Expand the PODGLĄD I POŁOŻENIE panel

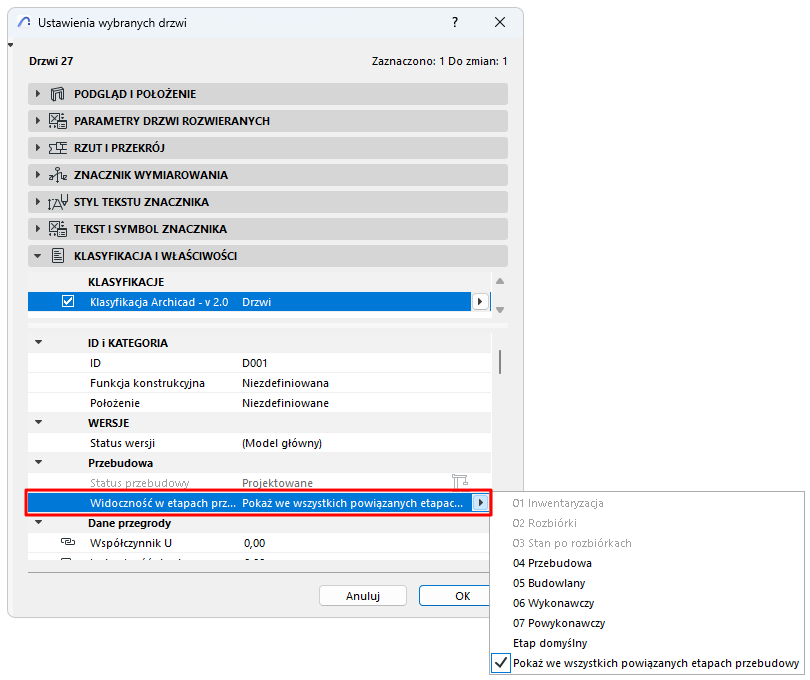click(38, 94)
